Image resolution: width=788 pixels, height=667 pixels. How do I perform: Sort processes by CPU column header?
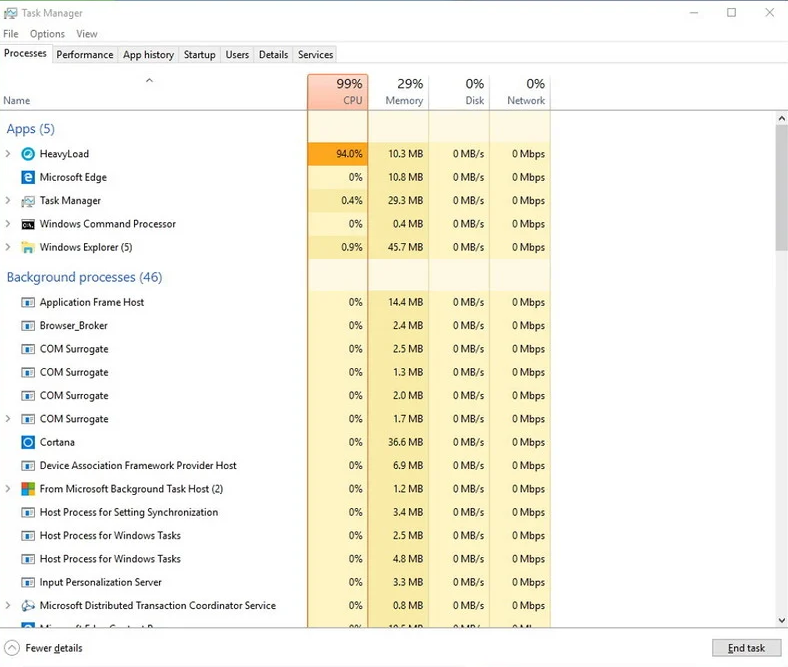pyautogui.click(x=338, y=92)
